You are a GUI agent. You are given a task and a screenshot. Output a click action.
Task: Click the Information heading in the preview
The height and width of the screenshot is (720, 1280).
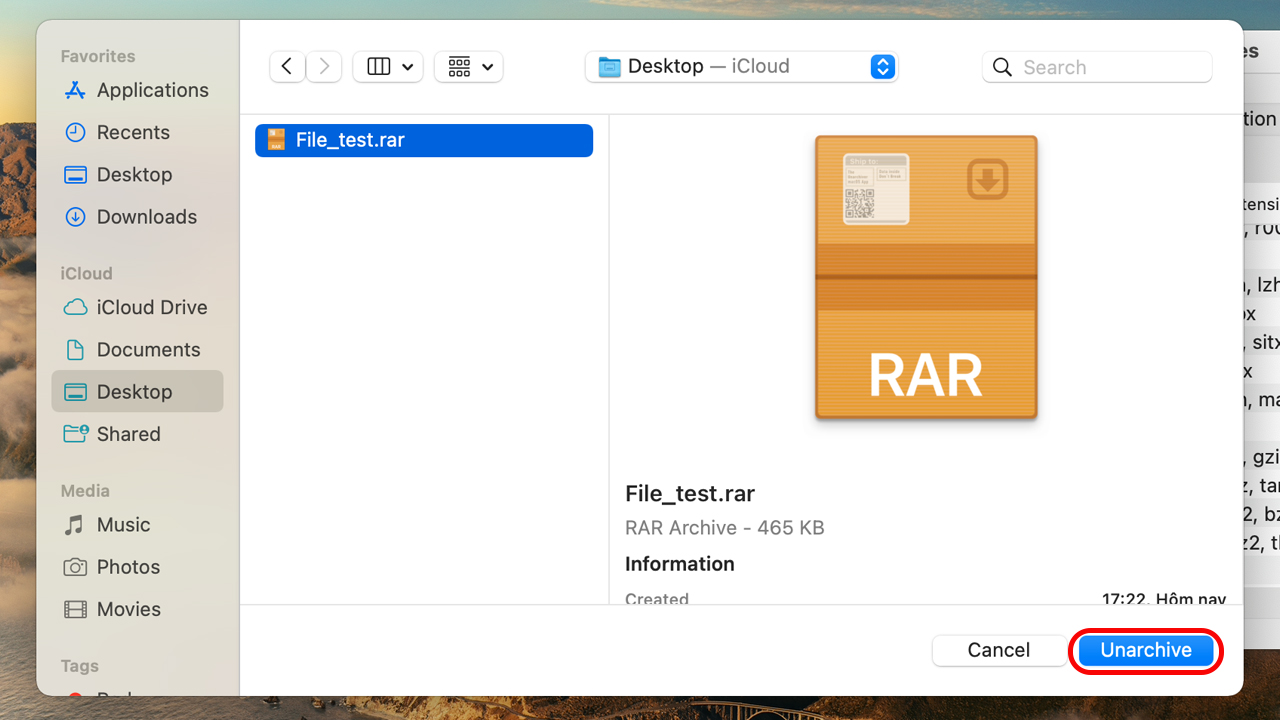coord(680,564)
